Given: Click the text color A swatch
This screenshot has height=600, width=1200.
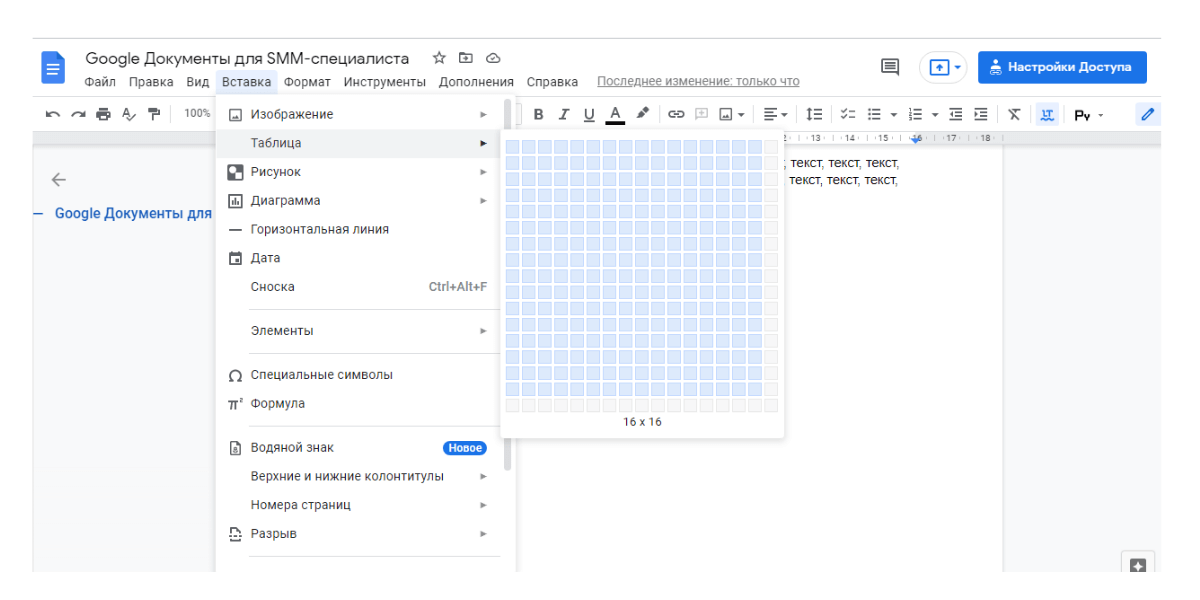Looking at the screenshot, I should point(615,114).
